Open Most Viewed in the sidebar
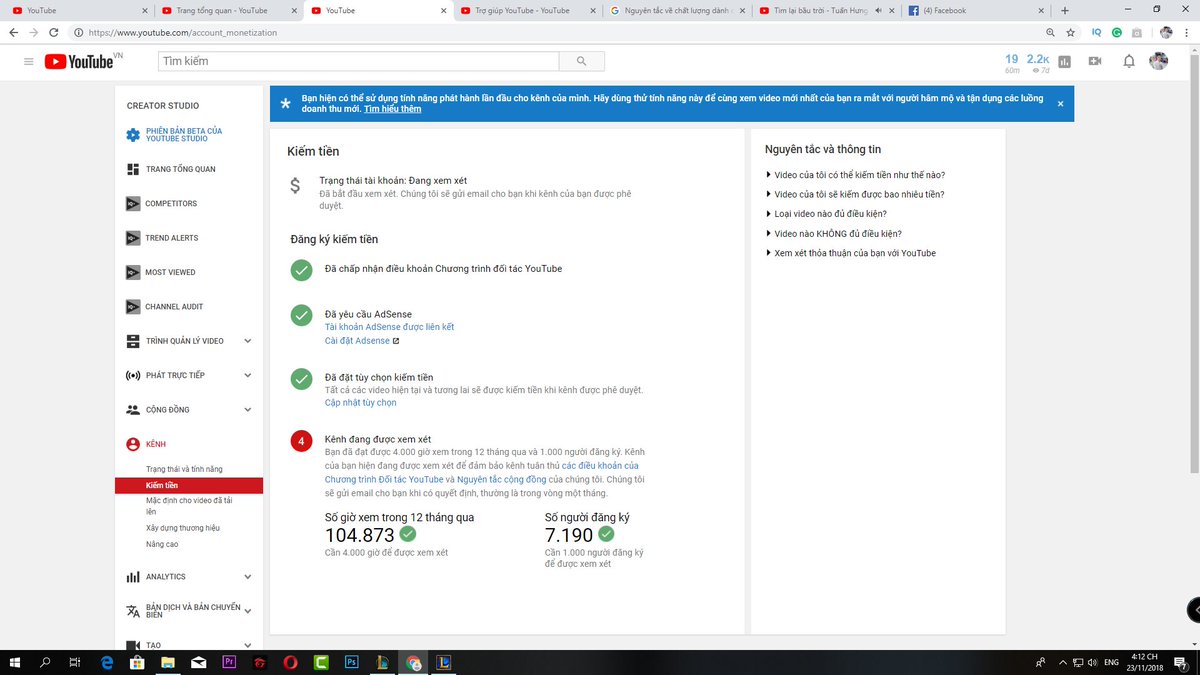Viewport: 1200px width, 675px height. coord(170,272)
